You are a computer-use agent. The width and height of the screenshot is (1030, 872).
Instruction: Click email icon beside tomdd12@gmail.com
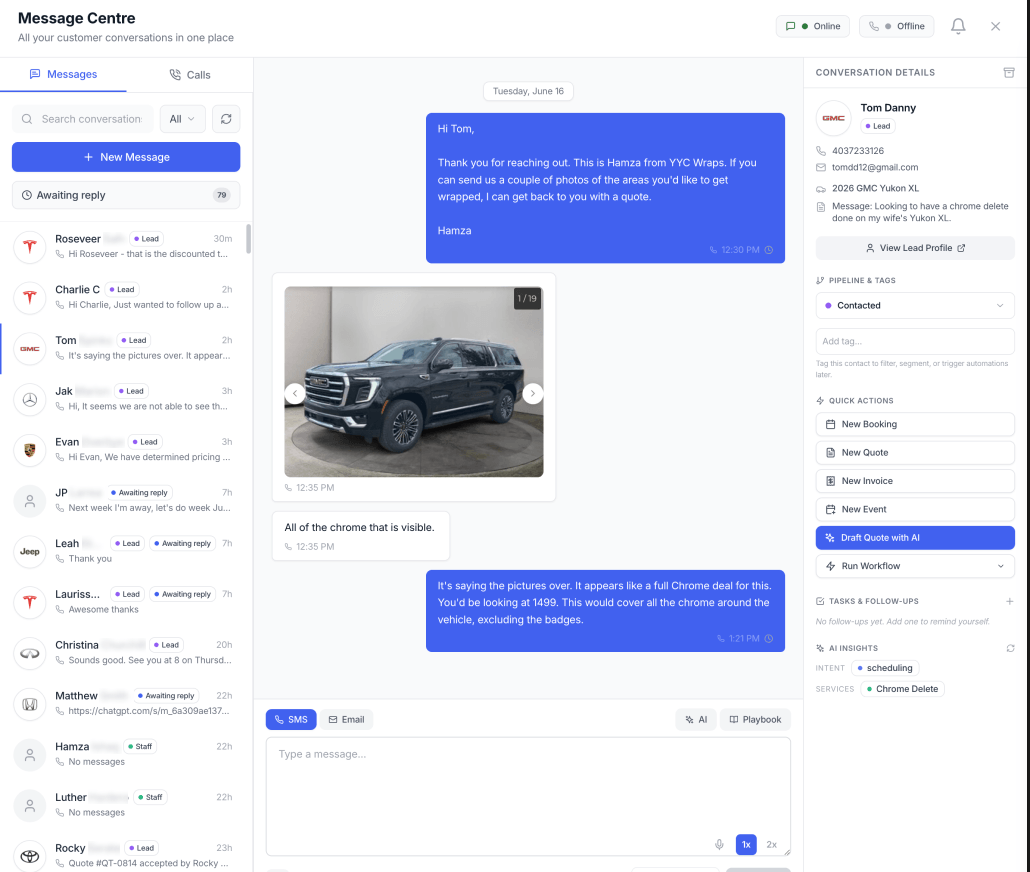click(820, 168)
